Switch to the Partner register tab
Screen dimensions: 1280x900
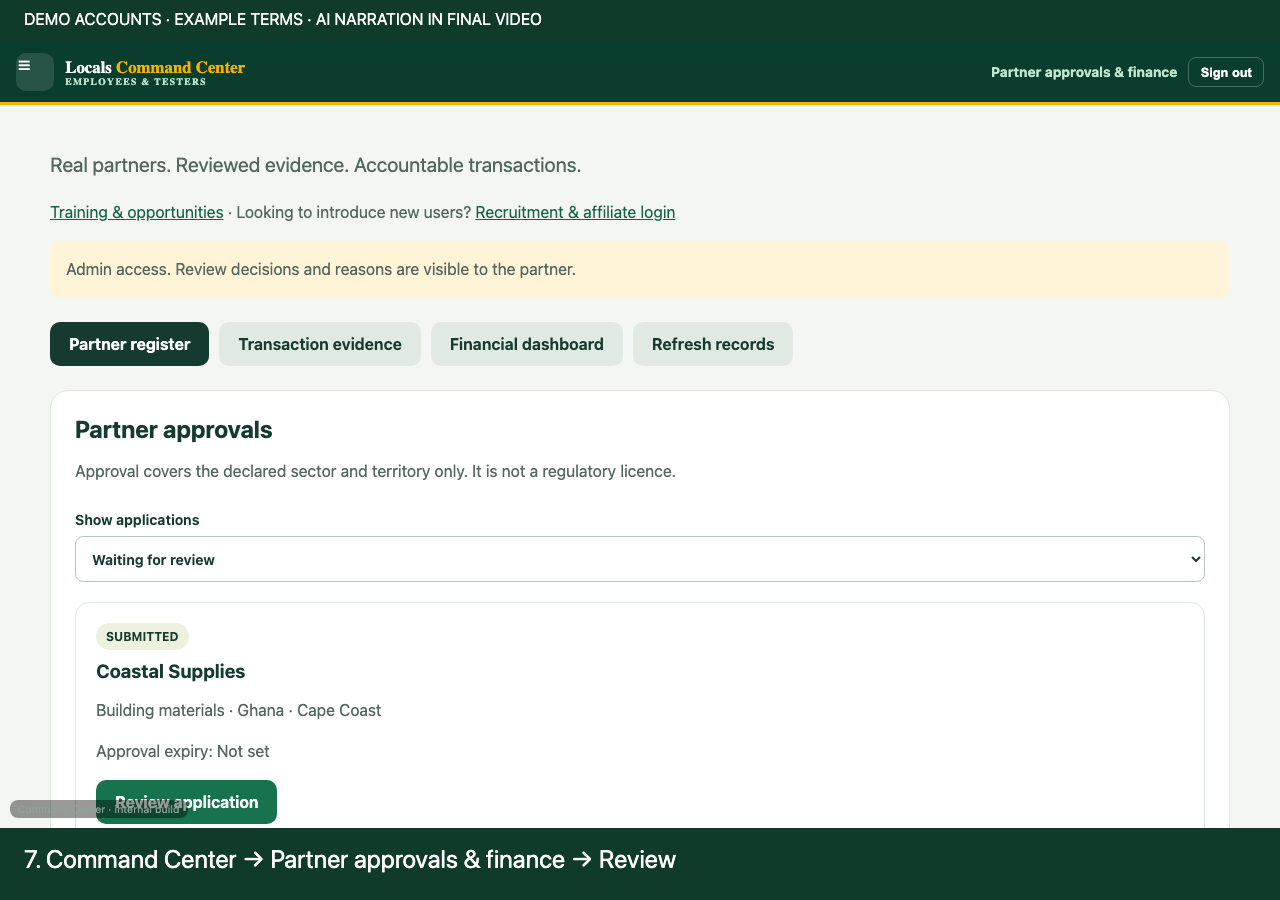[130, 344]
